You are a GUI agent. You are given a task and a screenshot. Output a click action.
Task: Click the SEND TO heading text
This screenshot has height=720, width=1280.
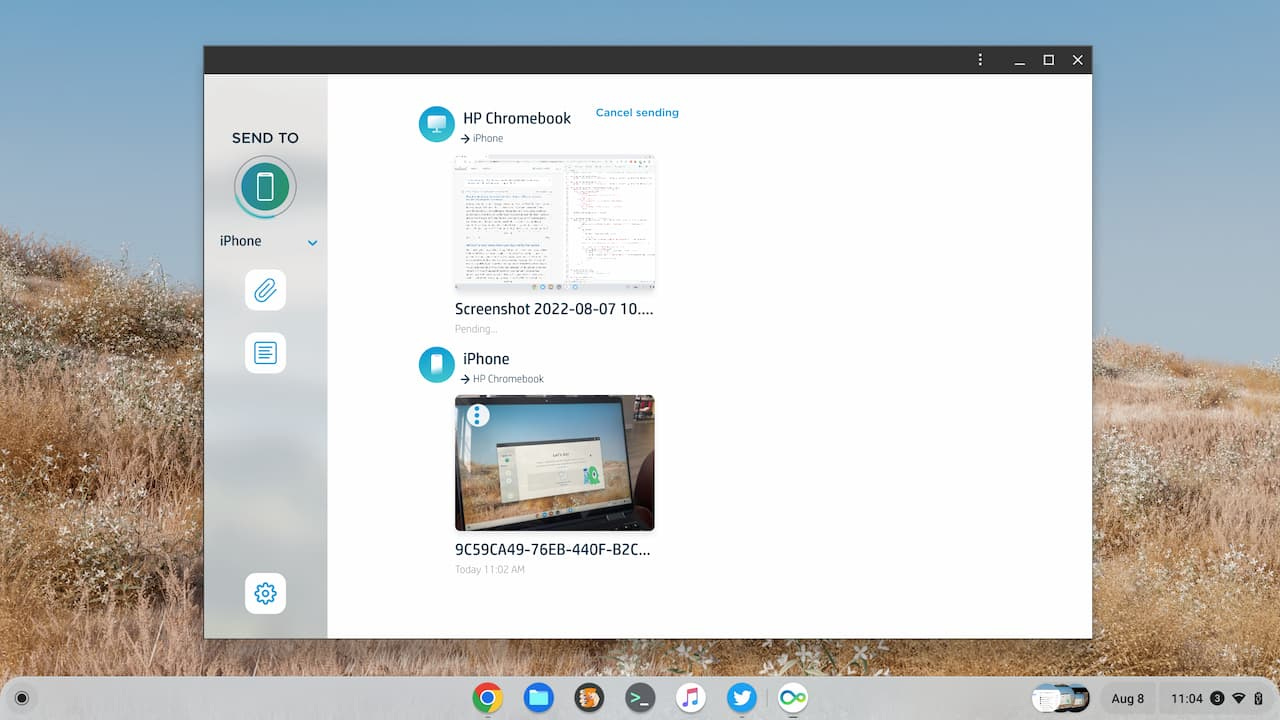[x=265, y=138]
